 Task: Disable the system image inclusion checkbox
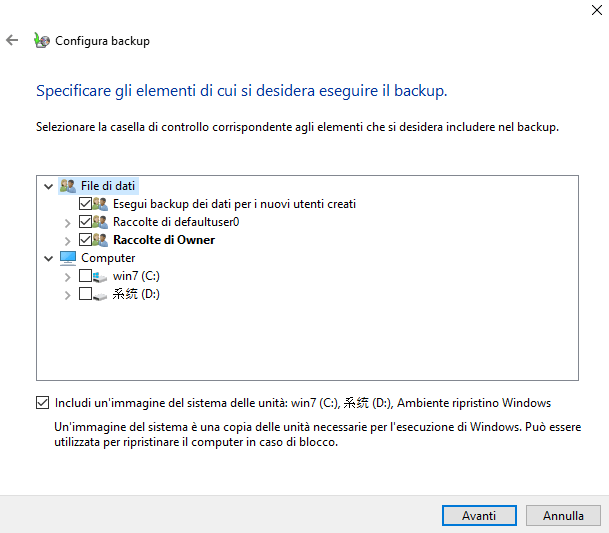tap(42, 403)
